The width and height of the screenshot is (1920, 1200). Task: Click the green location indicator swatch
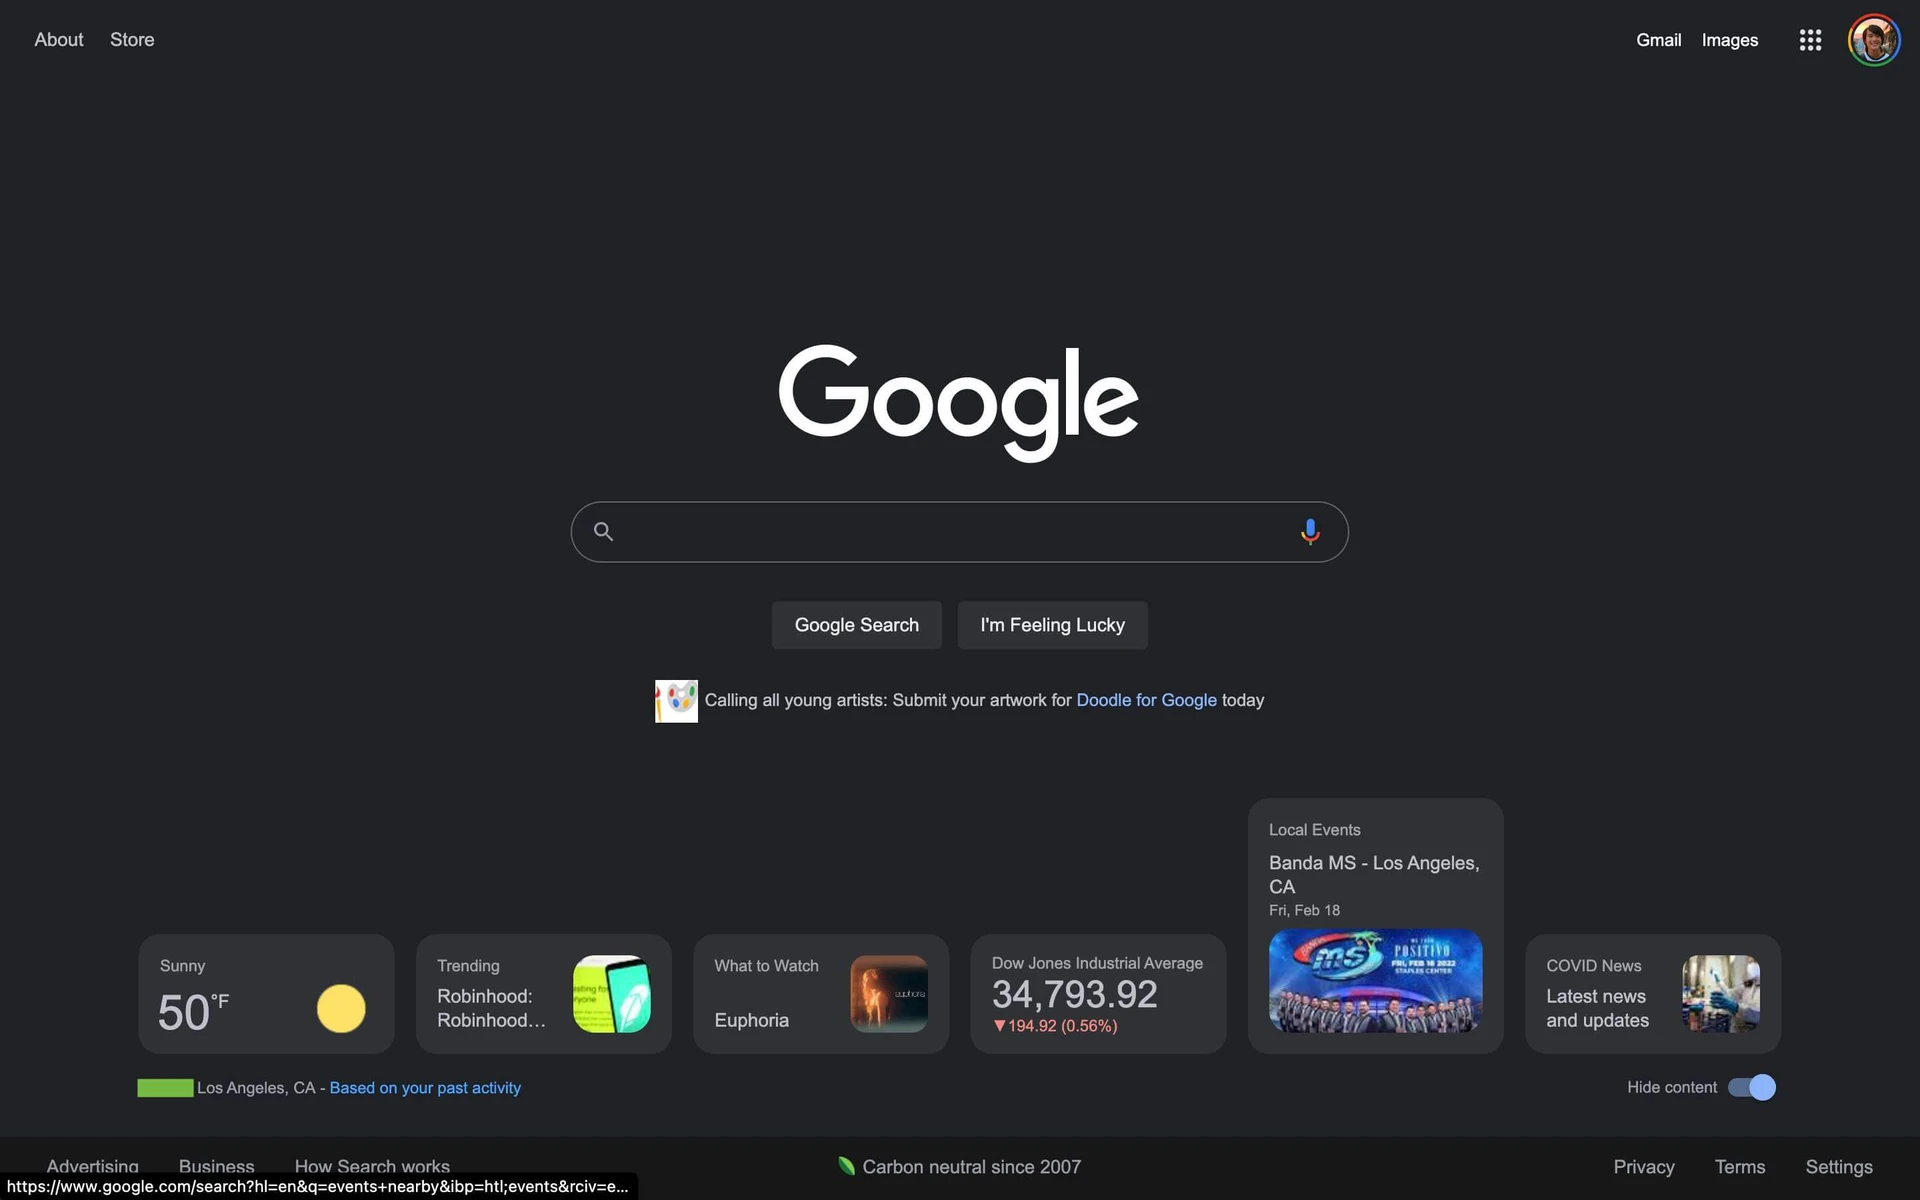165,1087
